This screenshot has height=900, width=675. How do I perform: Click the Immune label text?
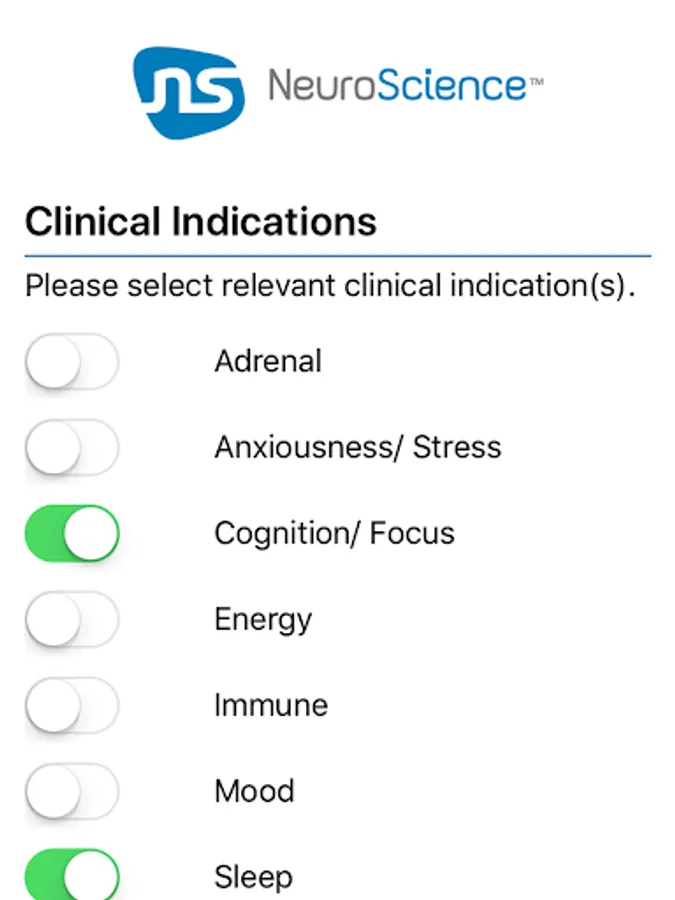point(271,705)
